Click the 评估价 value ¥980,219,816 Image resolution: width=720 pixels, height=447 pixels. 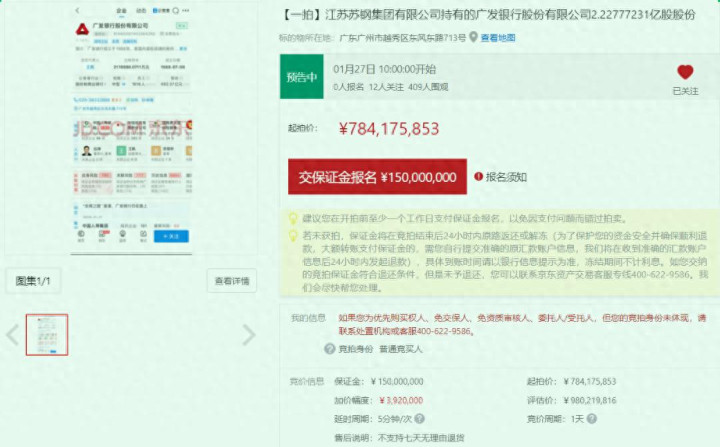[590, 400]
